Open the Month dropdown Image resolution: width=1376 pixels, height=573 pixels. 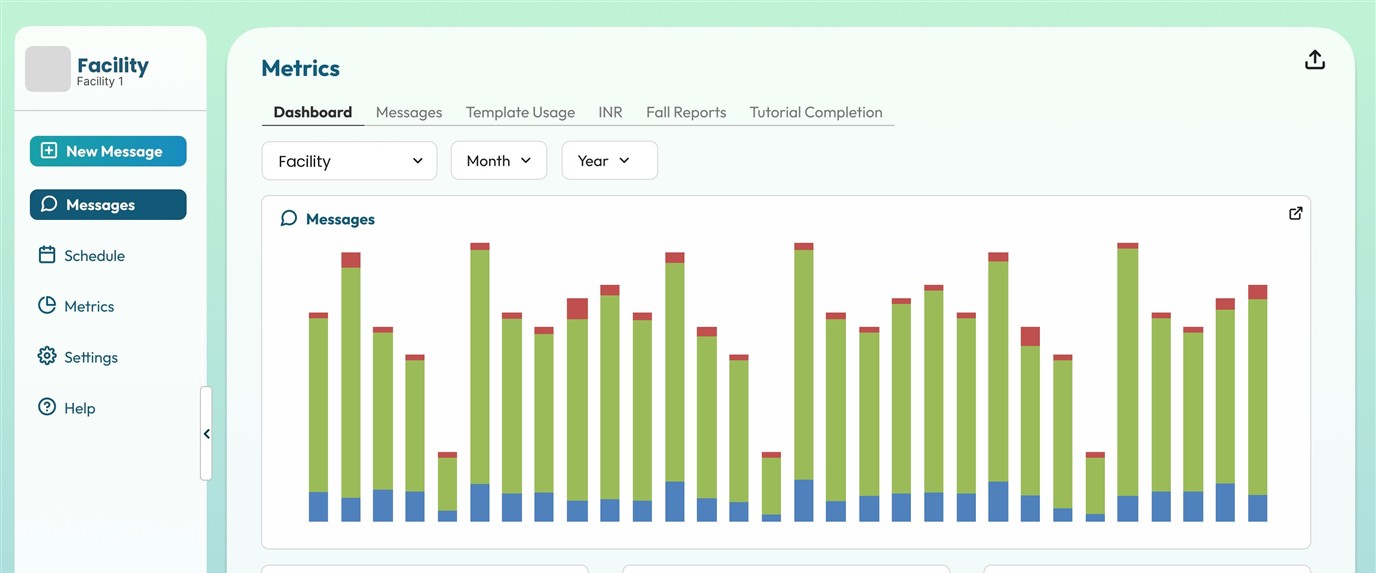(499, 160)
